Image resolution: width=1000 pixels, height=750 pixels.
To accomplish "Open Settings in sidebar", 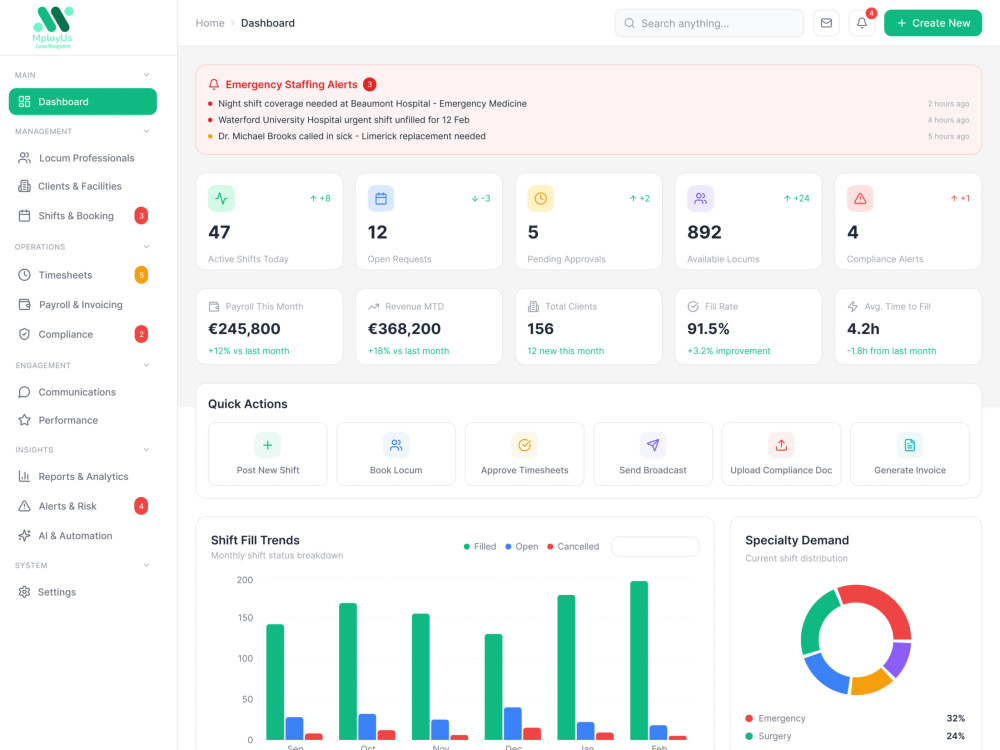I will click(83, 592).
